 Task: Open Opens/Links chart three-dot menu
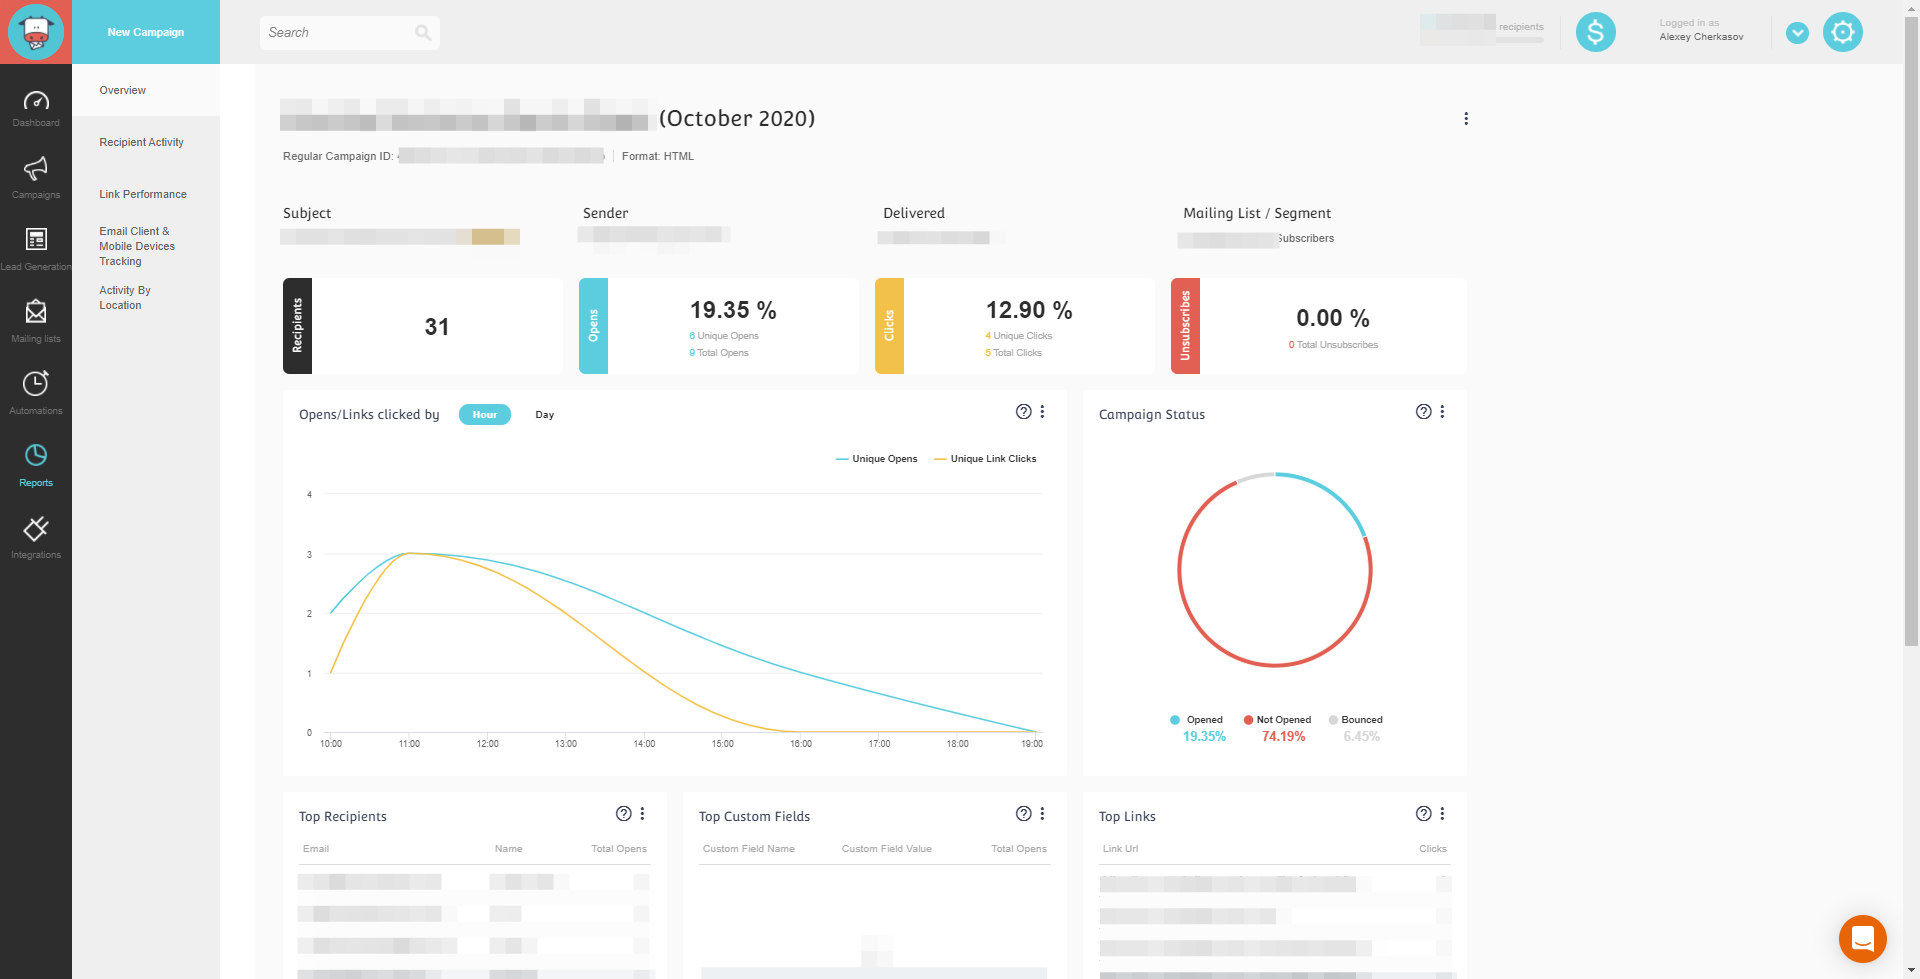(x=1042, y=412)
